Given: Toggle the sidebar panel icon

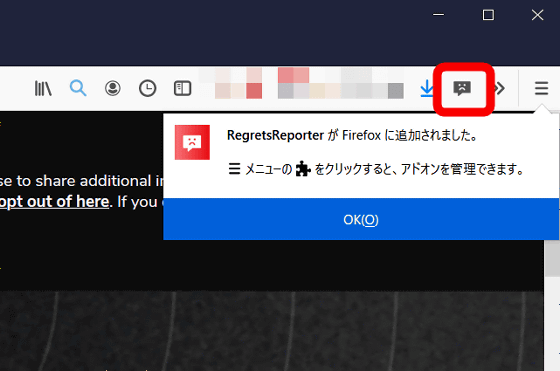Looking at the screenshot, I should pyautogui.click(x=182, y=88).
